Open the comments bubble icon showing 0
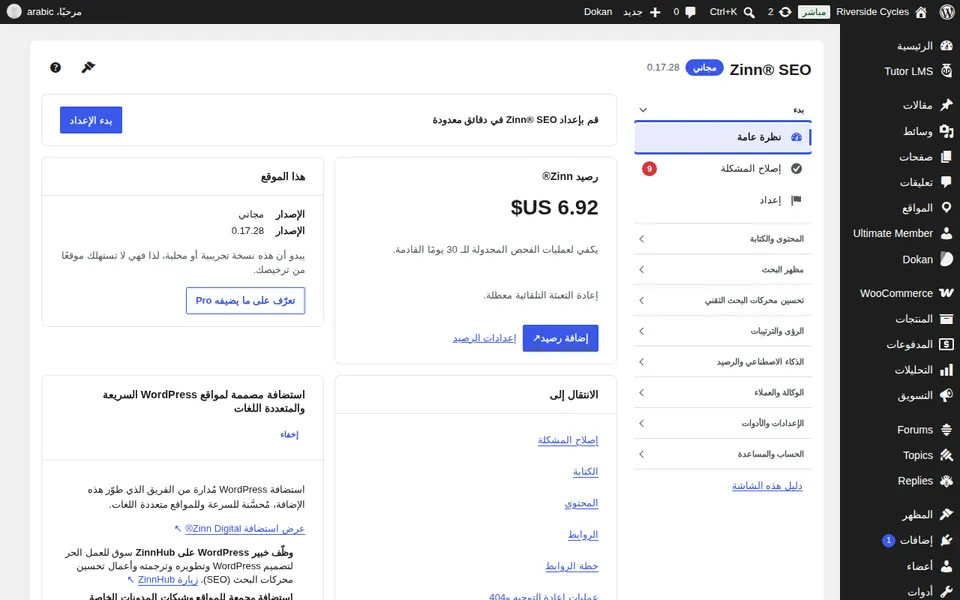The width and height of the screenshot is (960, 600). click(691, 12)
